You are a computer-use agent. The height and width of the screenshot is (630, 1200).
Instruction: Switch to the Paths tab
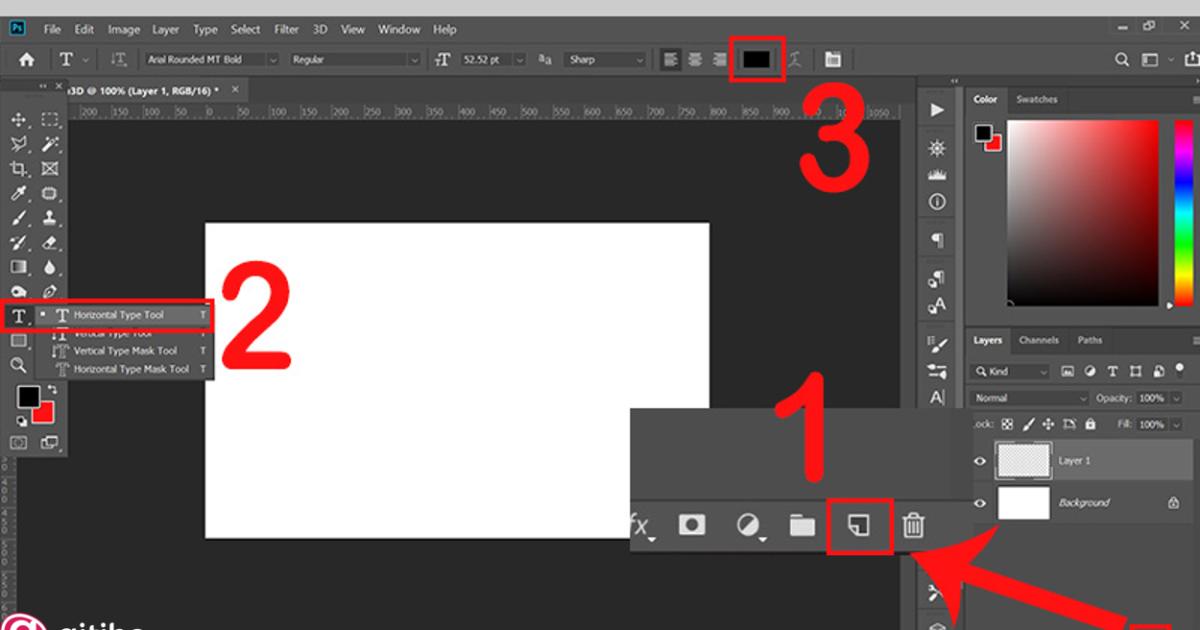[1090, 340]
